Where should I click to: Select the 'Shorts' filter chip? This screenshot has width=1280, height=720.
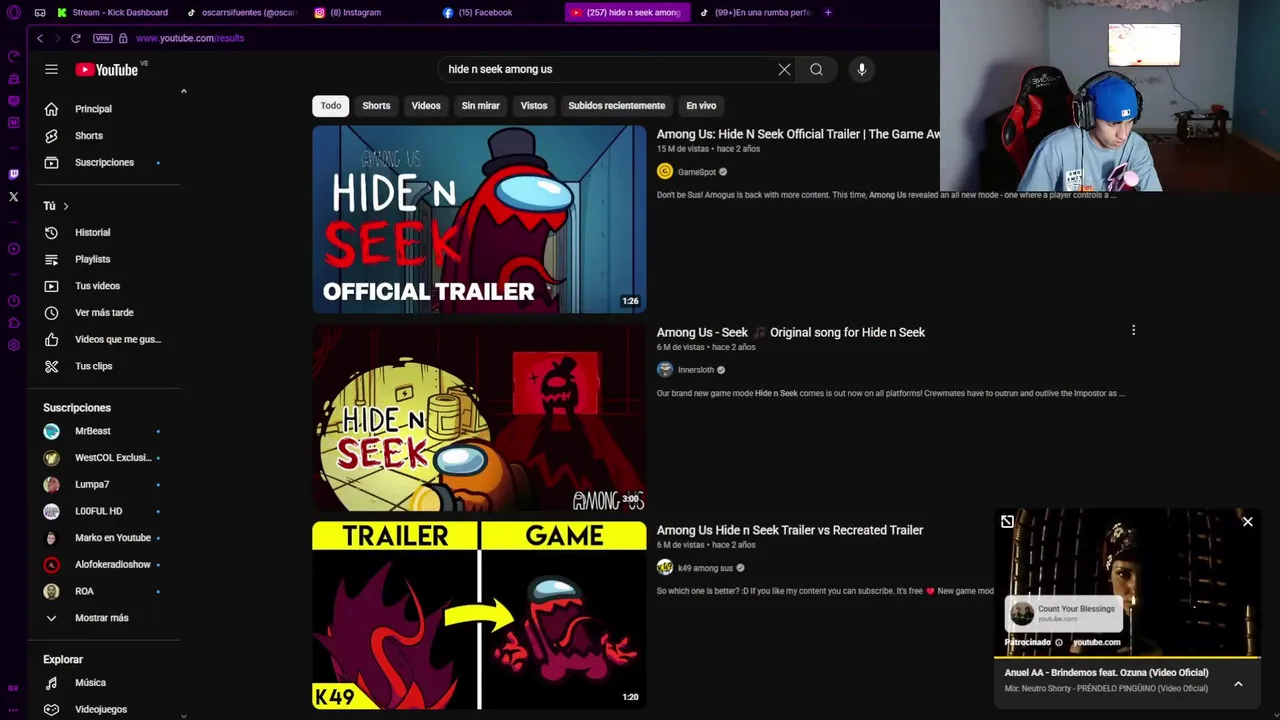coord(376,106)
